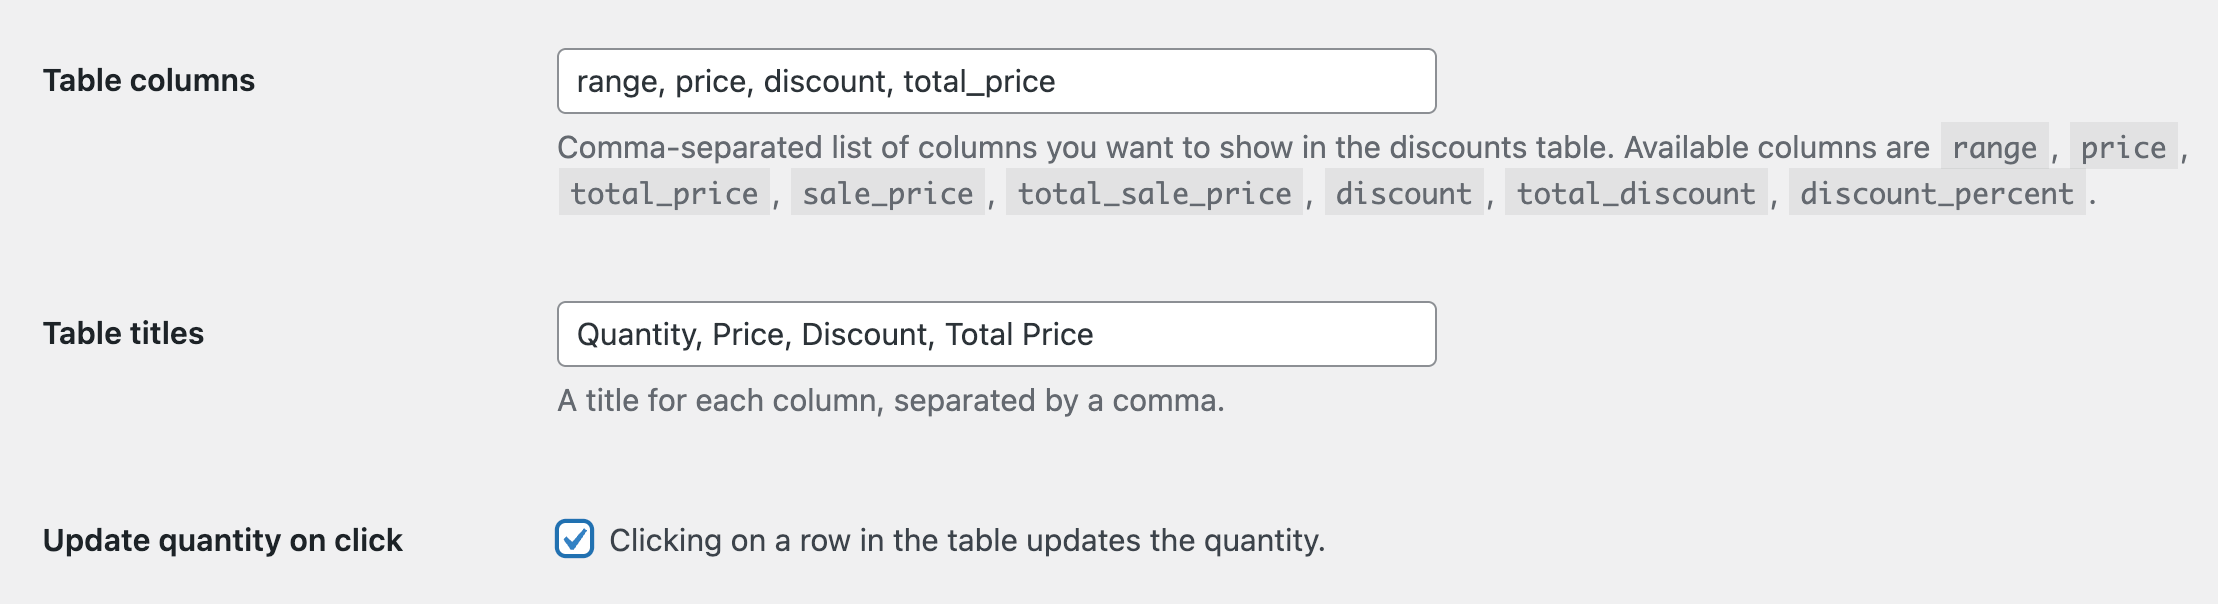The height and width of the screenshot is (604, 2218).
Task: Select the total_discount code snippet
Action: (x=1633, y=194)
